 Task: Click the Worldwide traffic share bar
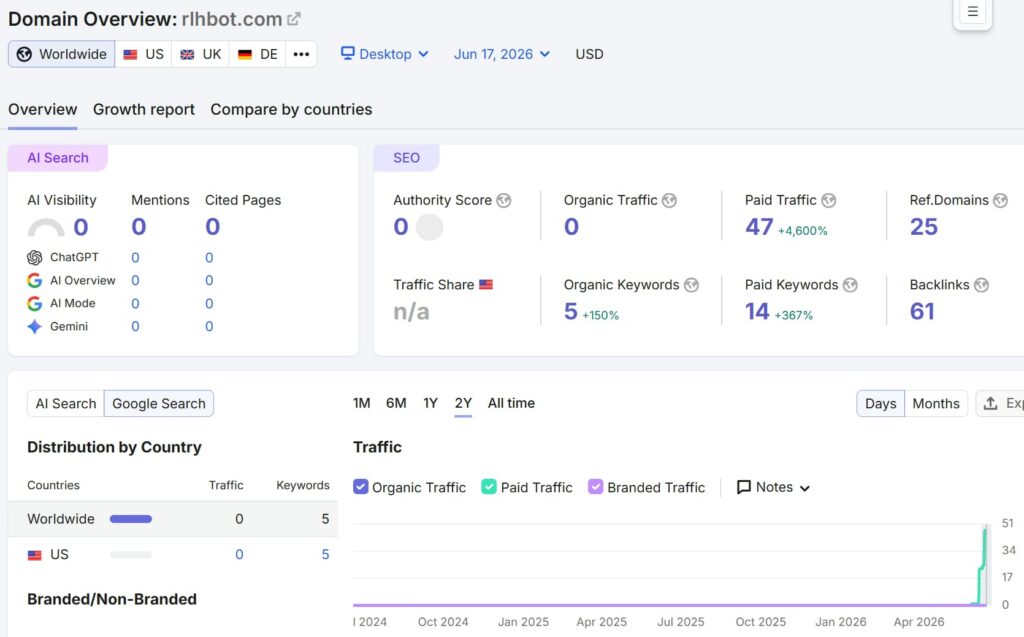point(131,519)
